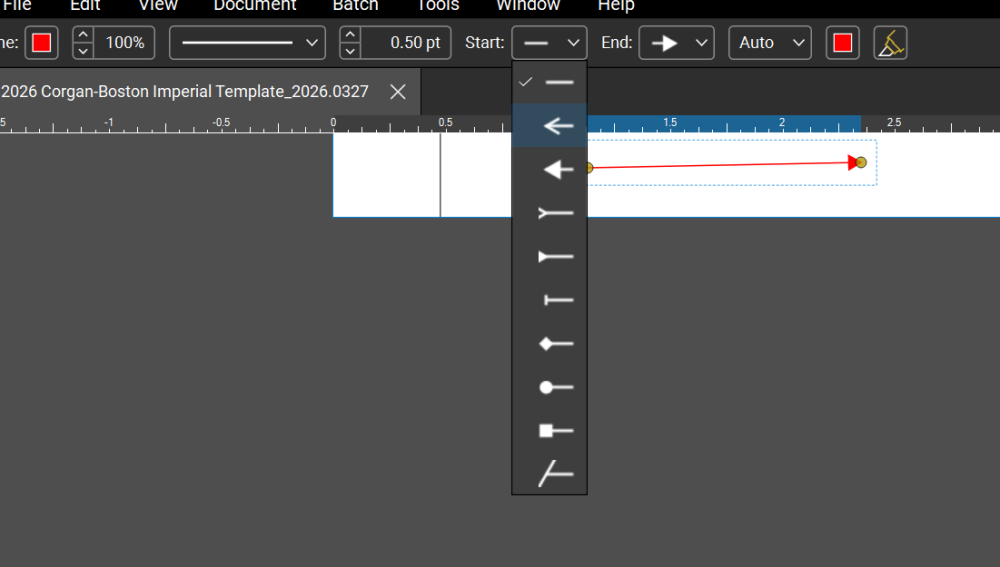Image resolution: width=1000 pixels, height=567 pixels.
Task: Click the 0.50 pt line width field
Action: tap(406, 43)
